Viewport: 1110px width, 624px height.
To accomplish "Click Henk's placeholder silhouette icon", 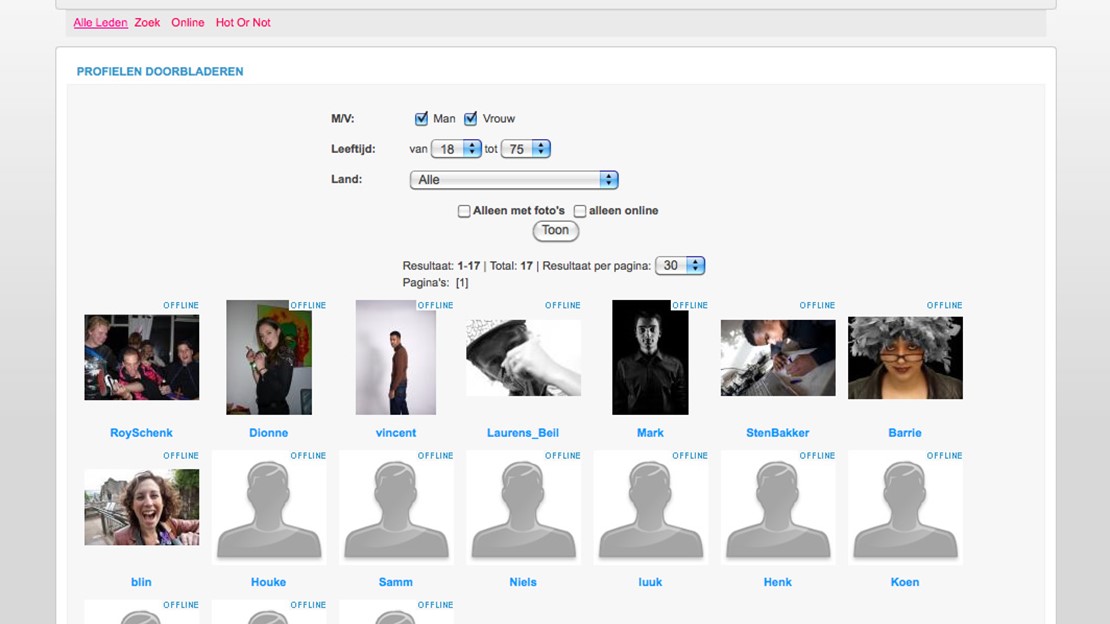I will pos(777,508).
